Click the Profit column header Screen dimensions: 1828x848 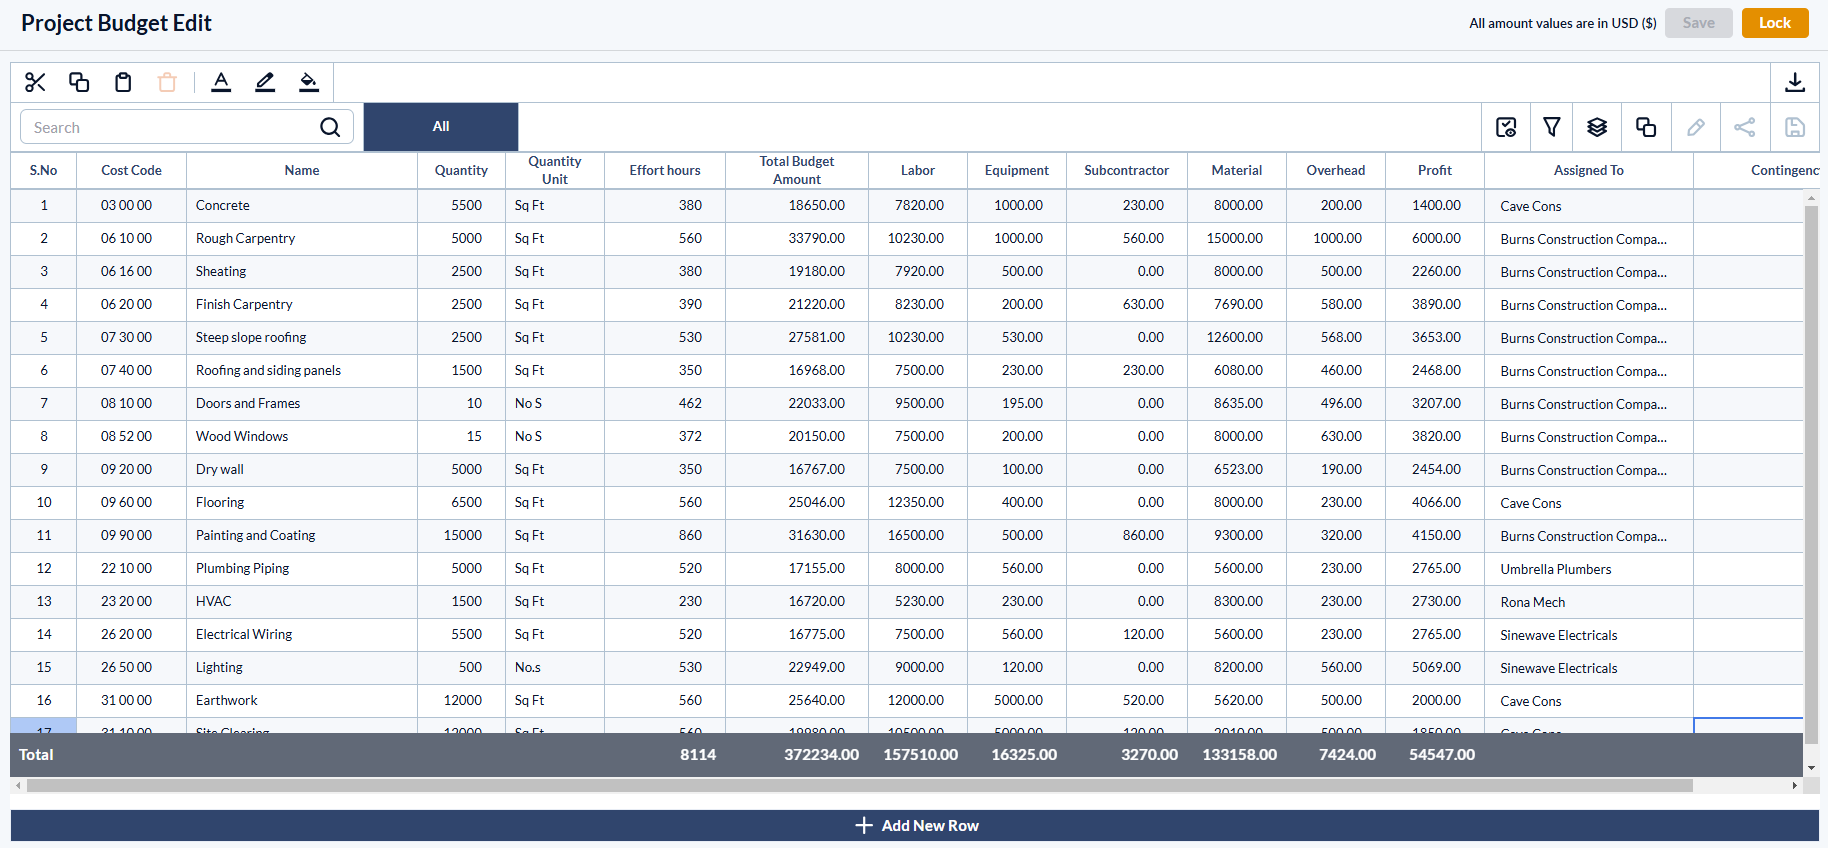(x=1435, y=170)
